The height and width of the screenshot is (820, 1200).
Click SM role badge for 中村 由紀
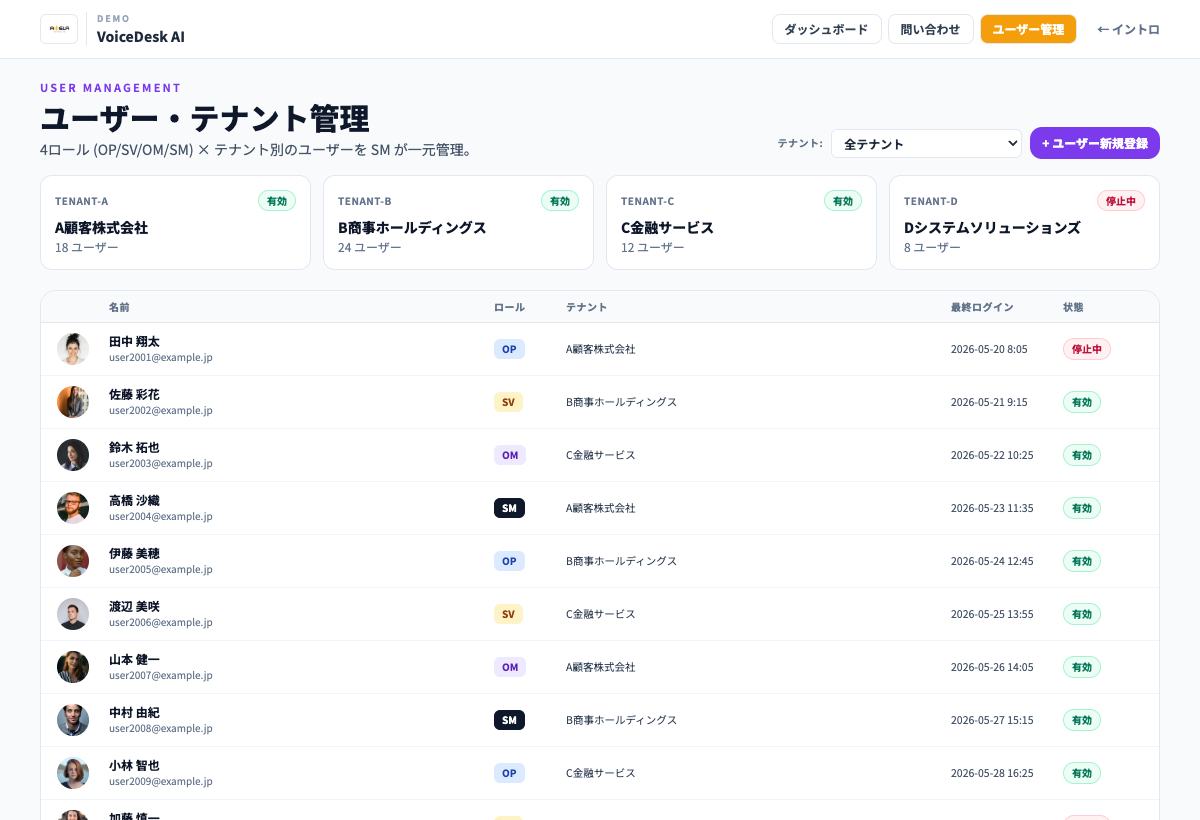pyautogui.click(x=509, y=720)
